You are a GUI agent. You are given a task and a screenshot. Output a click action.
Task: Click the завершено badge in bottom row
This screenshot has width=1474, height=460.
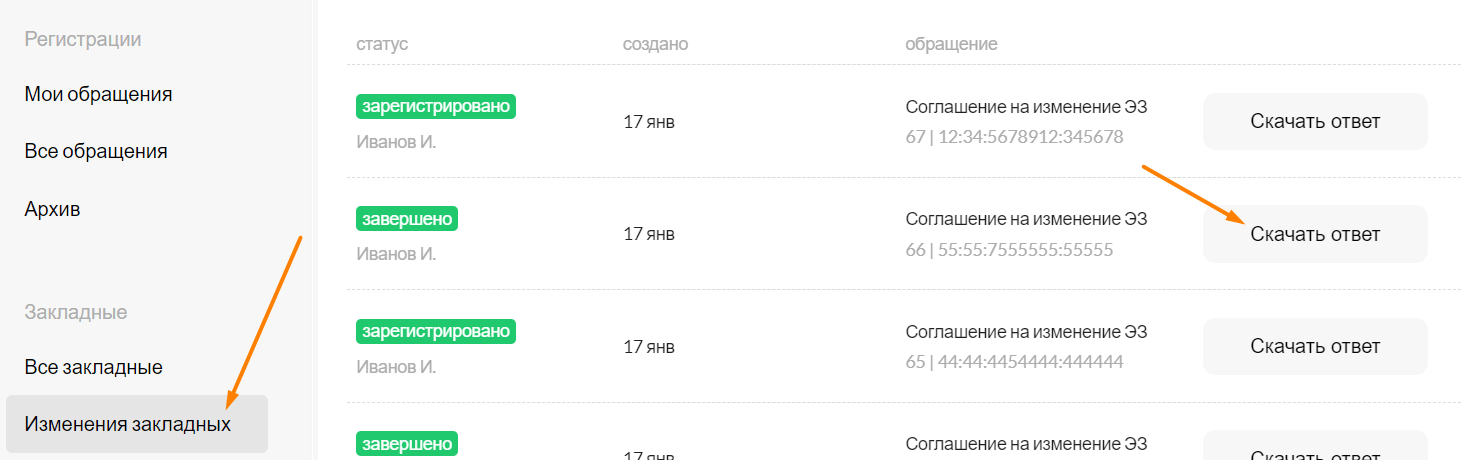(x=407, y=443)
